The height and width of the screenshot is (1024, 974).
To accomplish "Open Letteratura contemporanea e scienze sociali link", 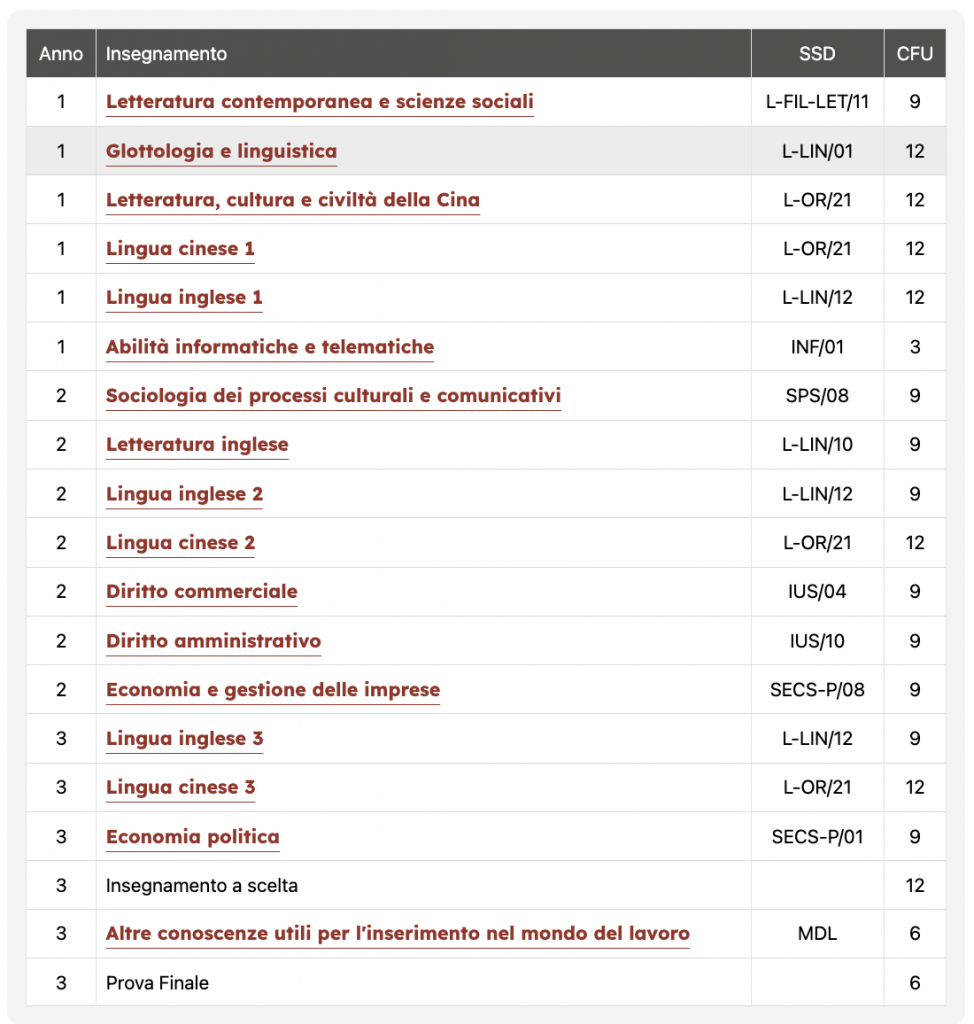I will pos(319,102).
